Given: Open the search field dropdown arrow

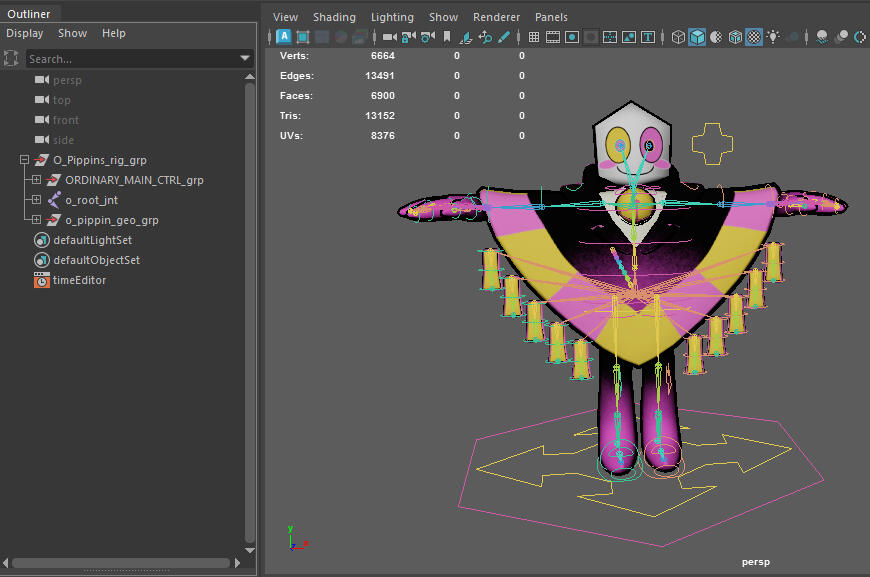Looking at the screenshot, I should (245, 58).
